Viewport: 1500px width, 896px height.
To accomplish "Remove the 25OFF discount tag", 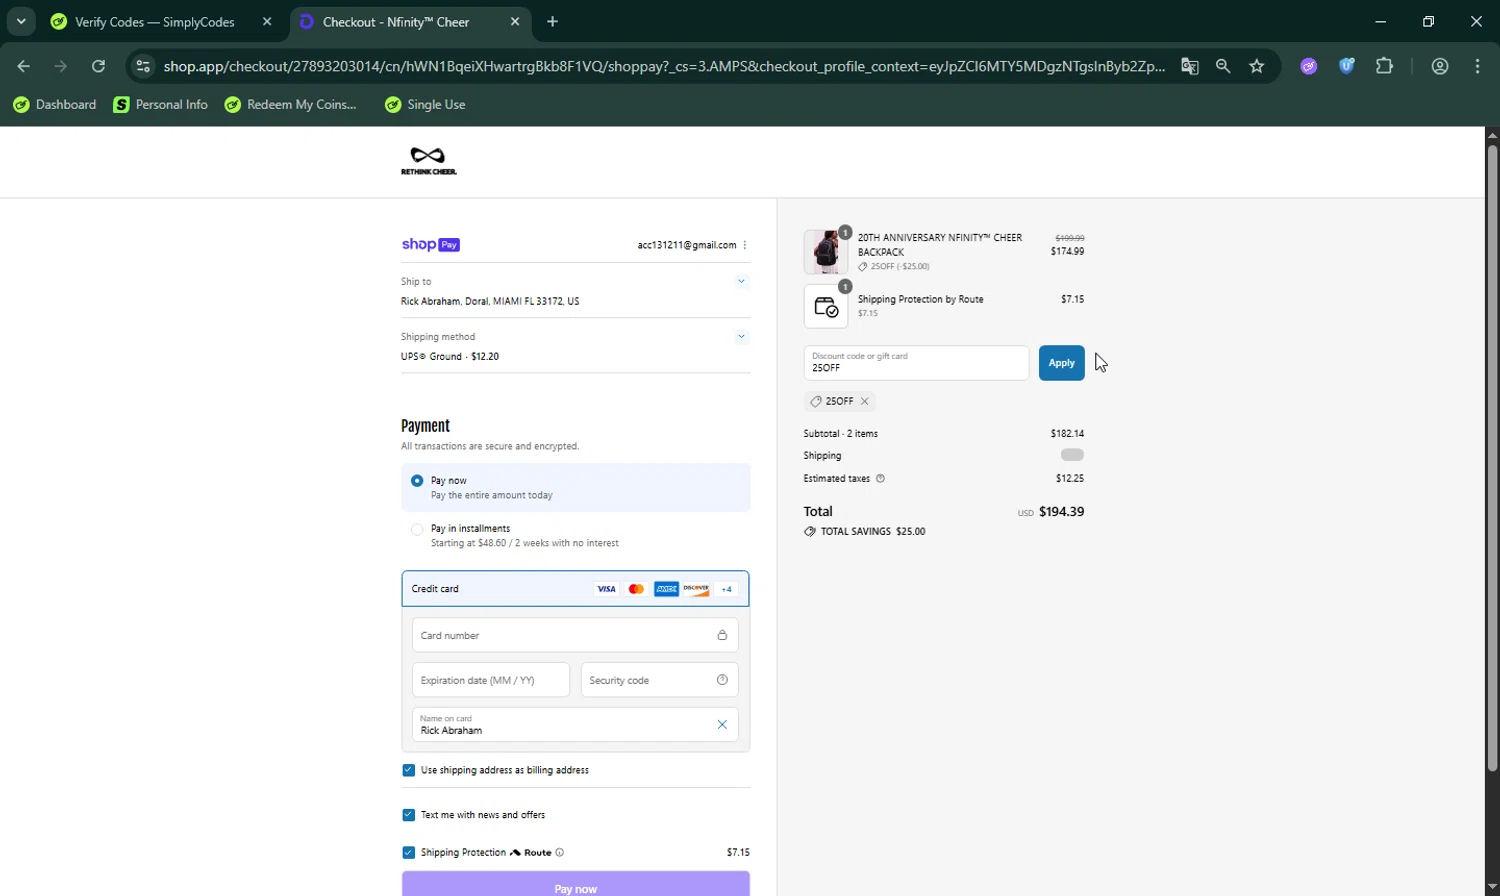I will tap(865, 401).
